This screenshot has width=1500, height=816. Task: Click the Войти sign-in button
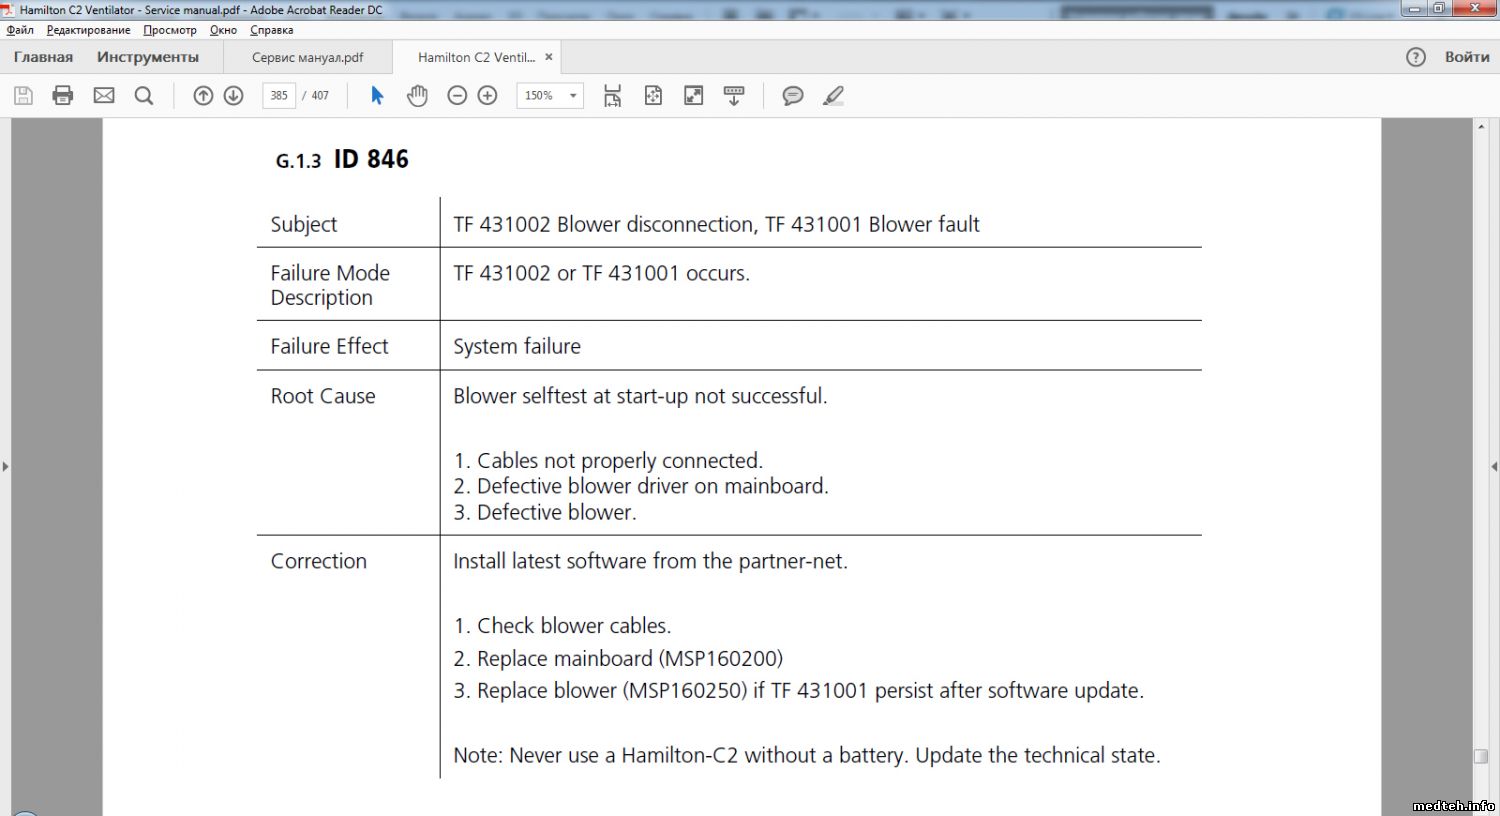1467,57
